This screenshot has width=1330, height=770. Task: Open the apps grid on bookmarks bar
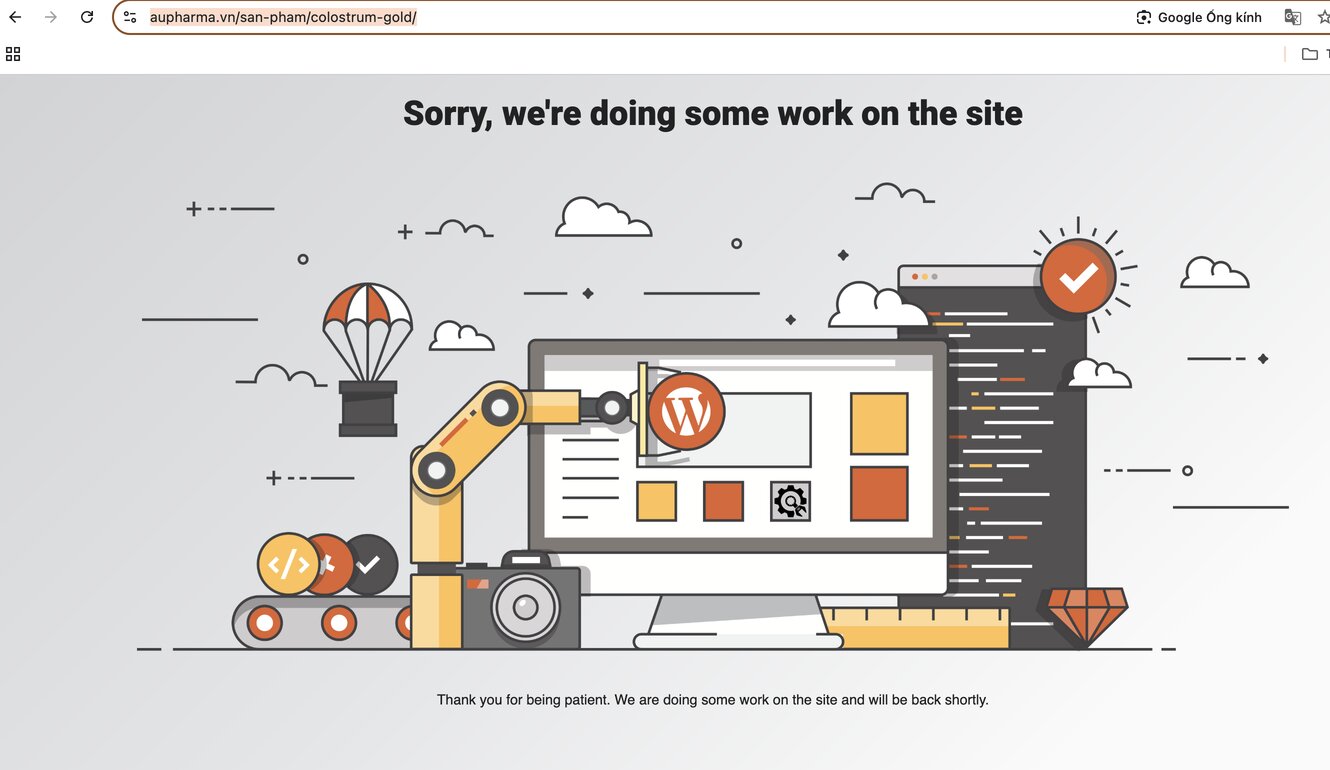coord(13,54)
